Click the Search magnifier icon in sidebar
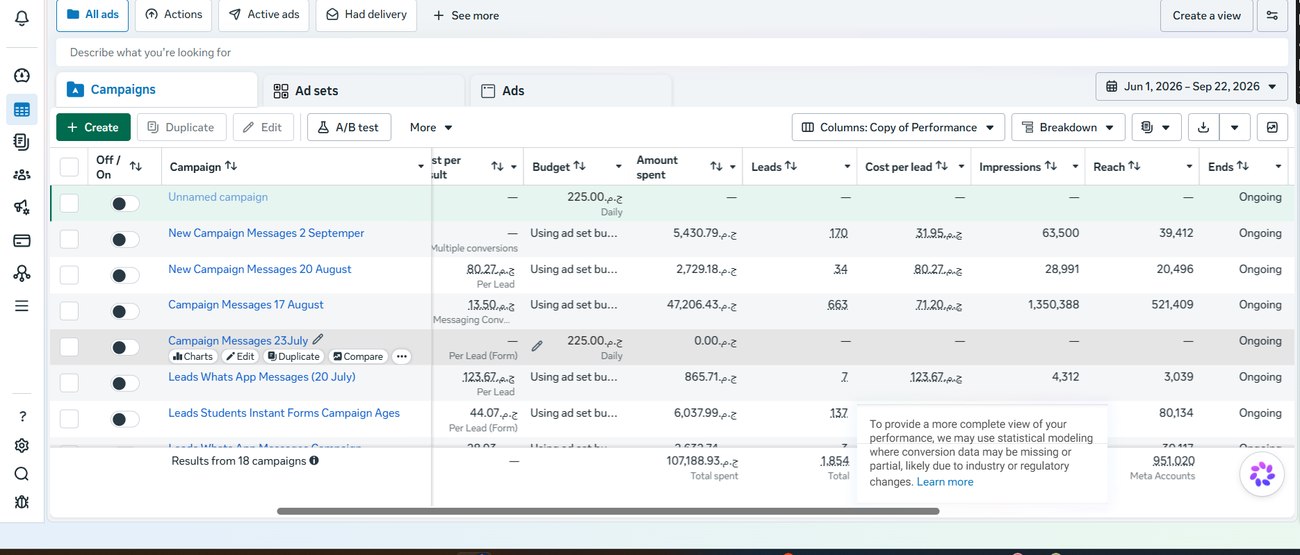1300x555 pixels. 21,474
